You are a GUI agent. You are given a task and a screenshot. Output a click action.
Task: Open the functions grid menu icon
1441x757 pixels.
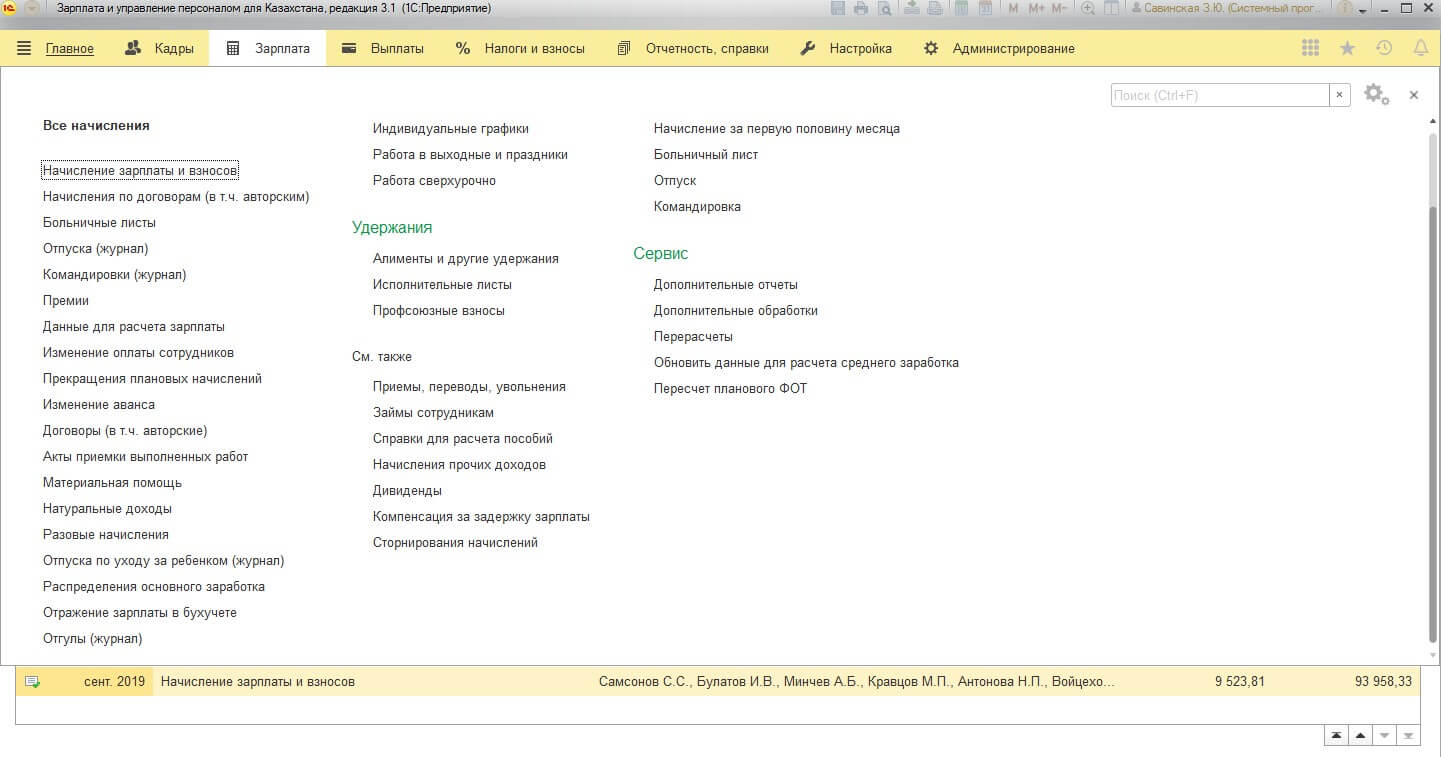pyautogui.click(x=1310, y=48)
